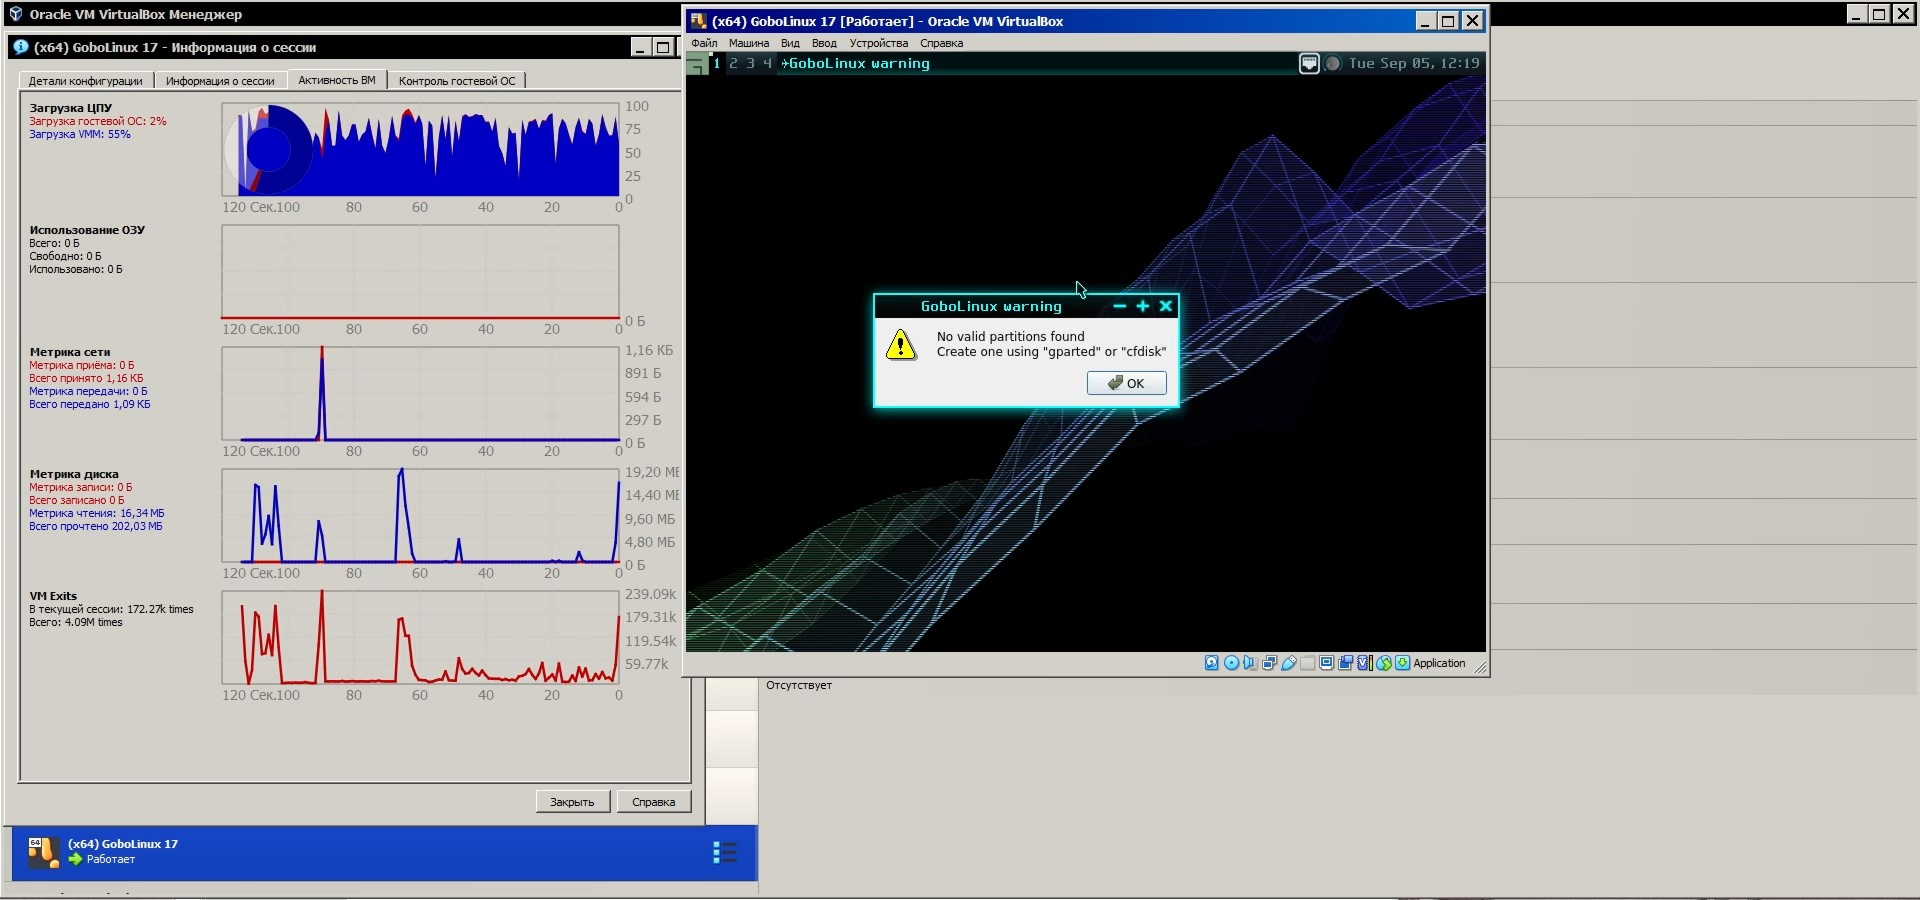Click the mouse integration status icon
This screenshot has width=1920, height=900.
(1384, 663)
